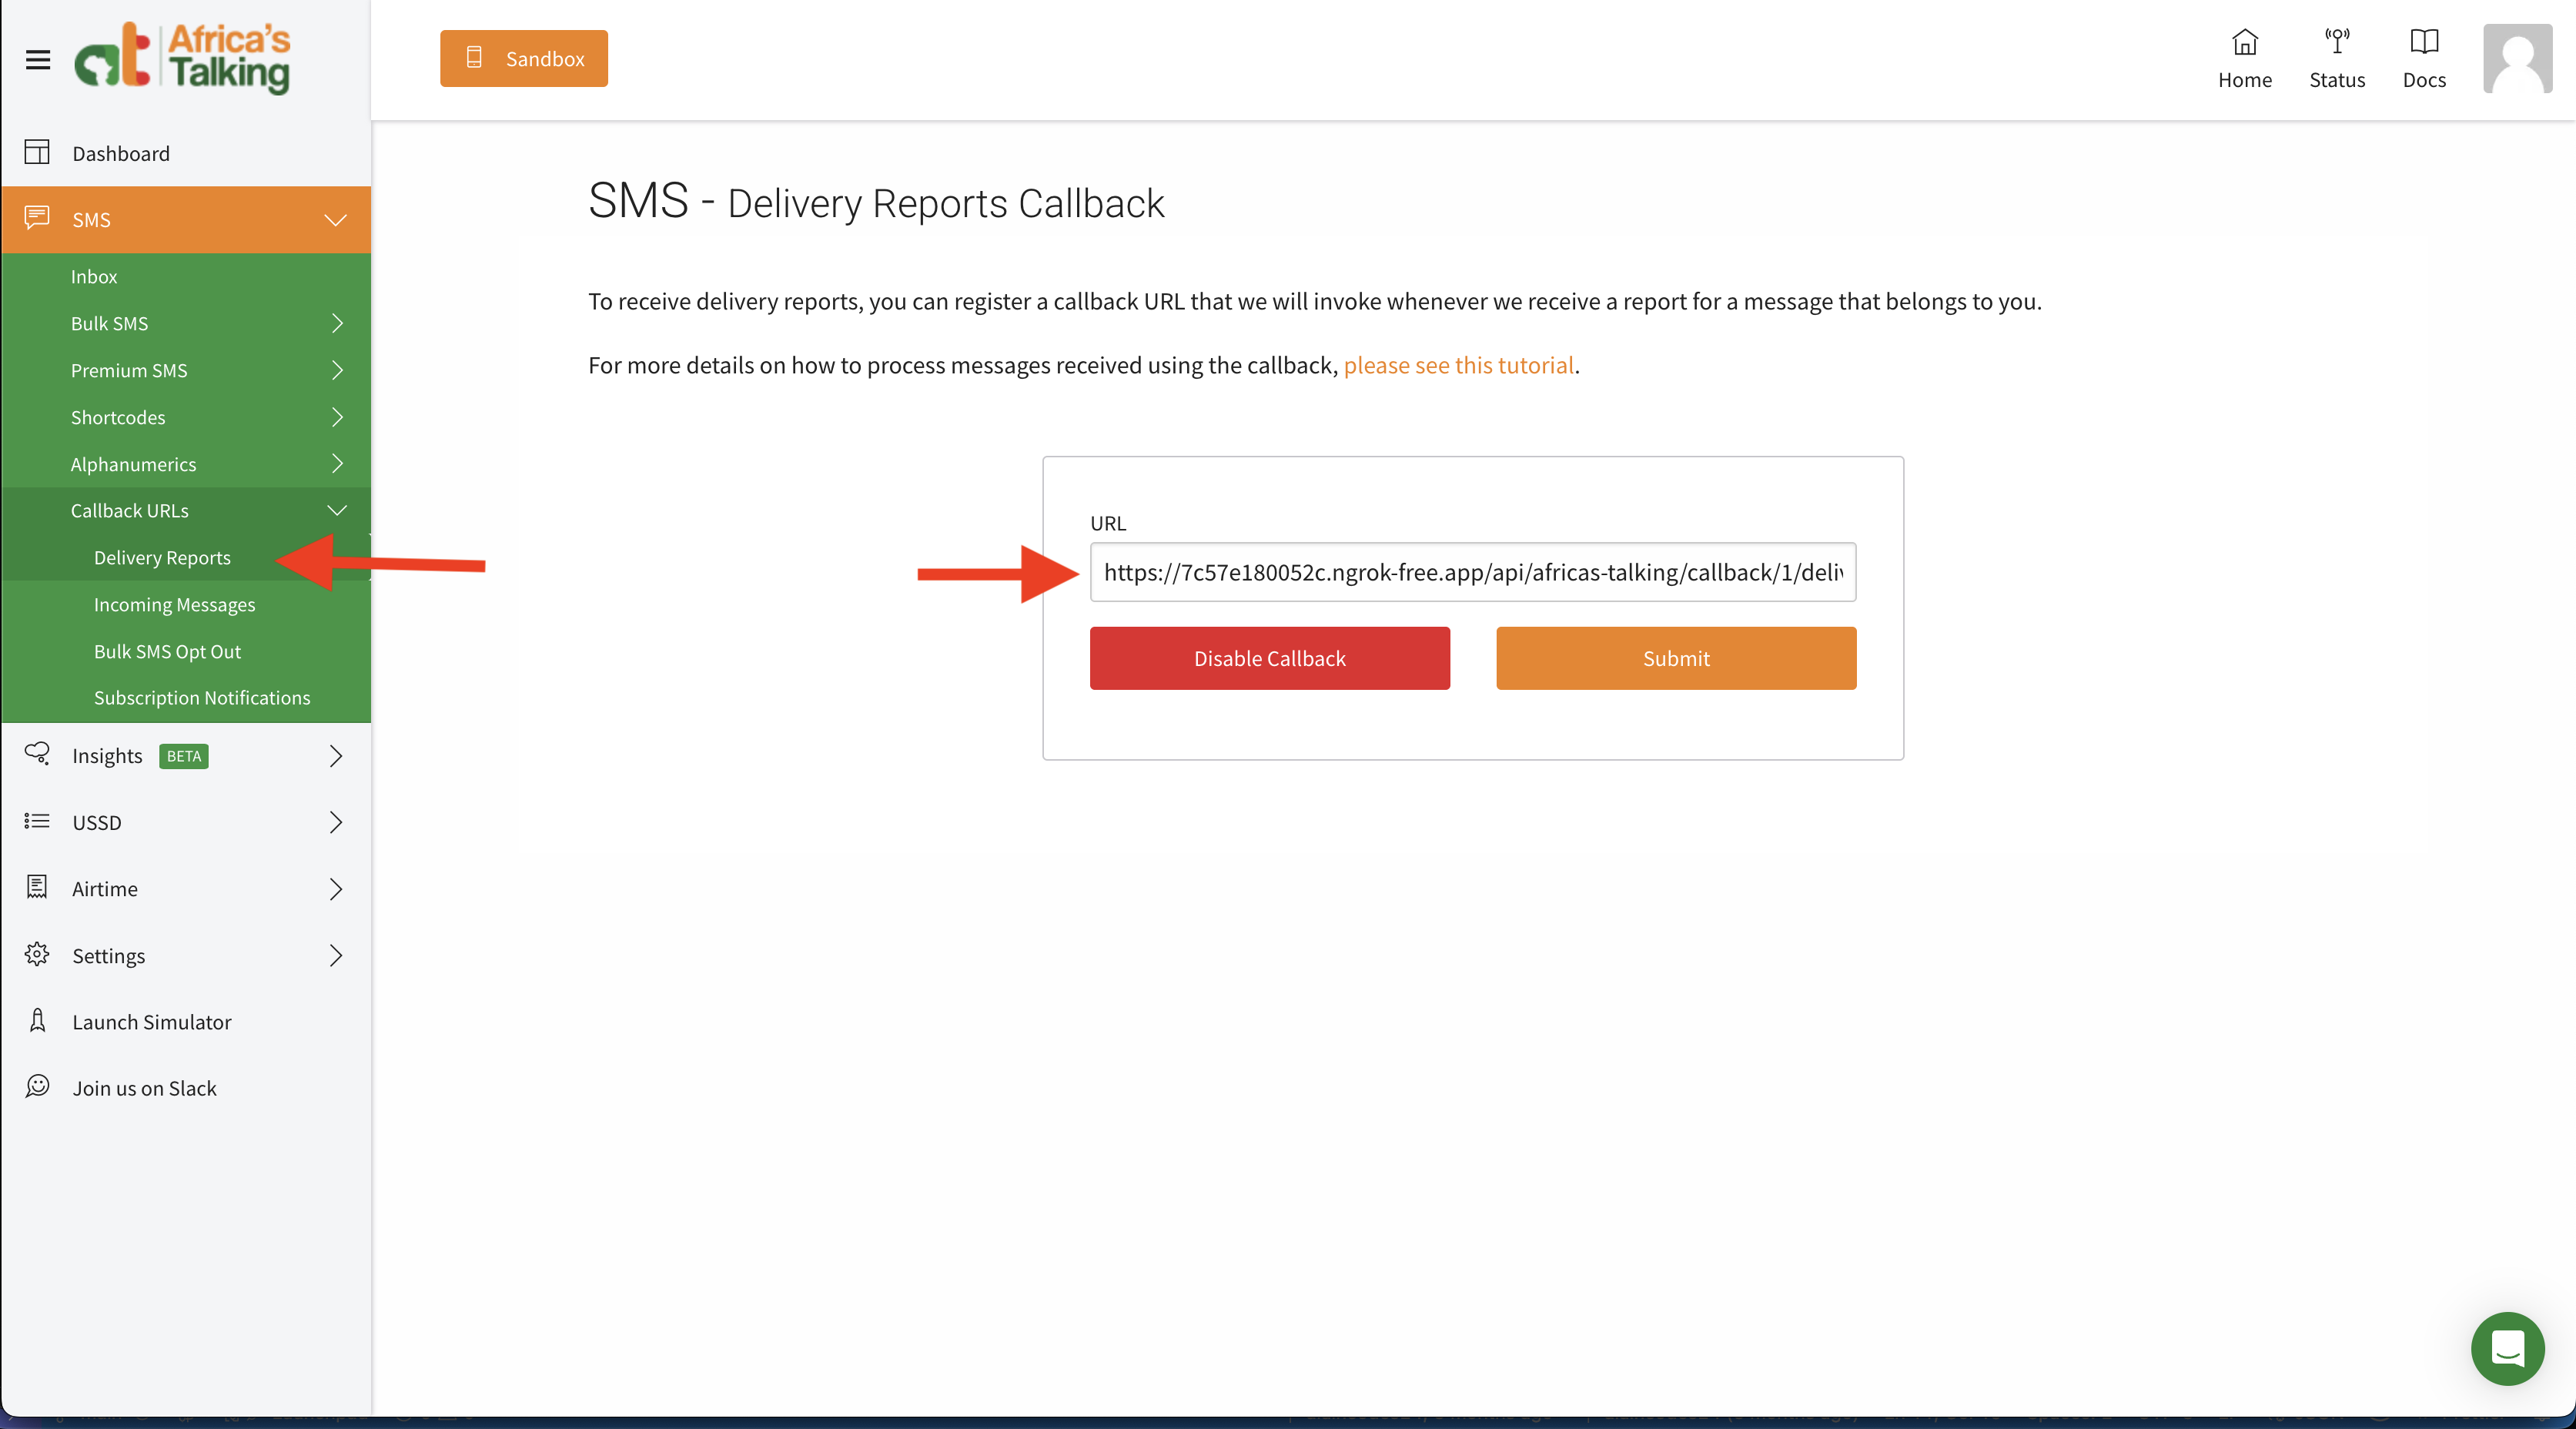Click the SMS chat bubble icon
This screenshot has width=2576, height=1429.
(37, 218)
